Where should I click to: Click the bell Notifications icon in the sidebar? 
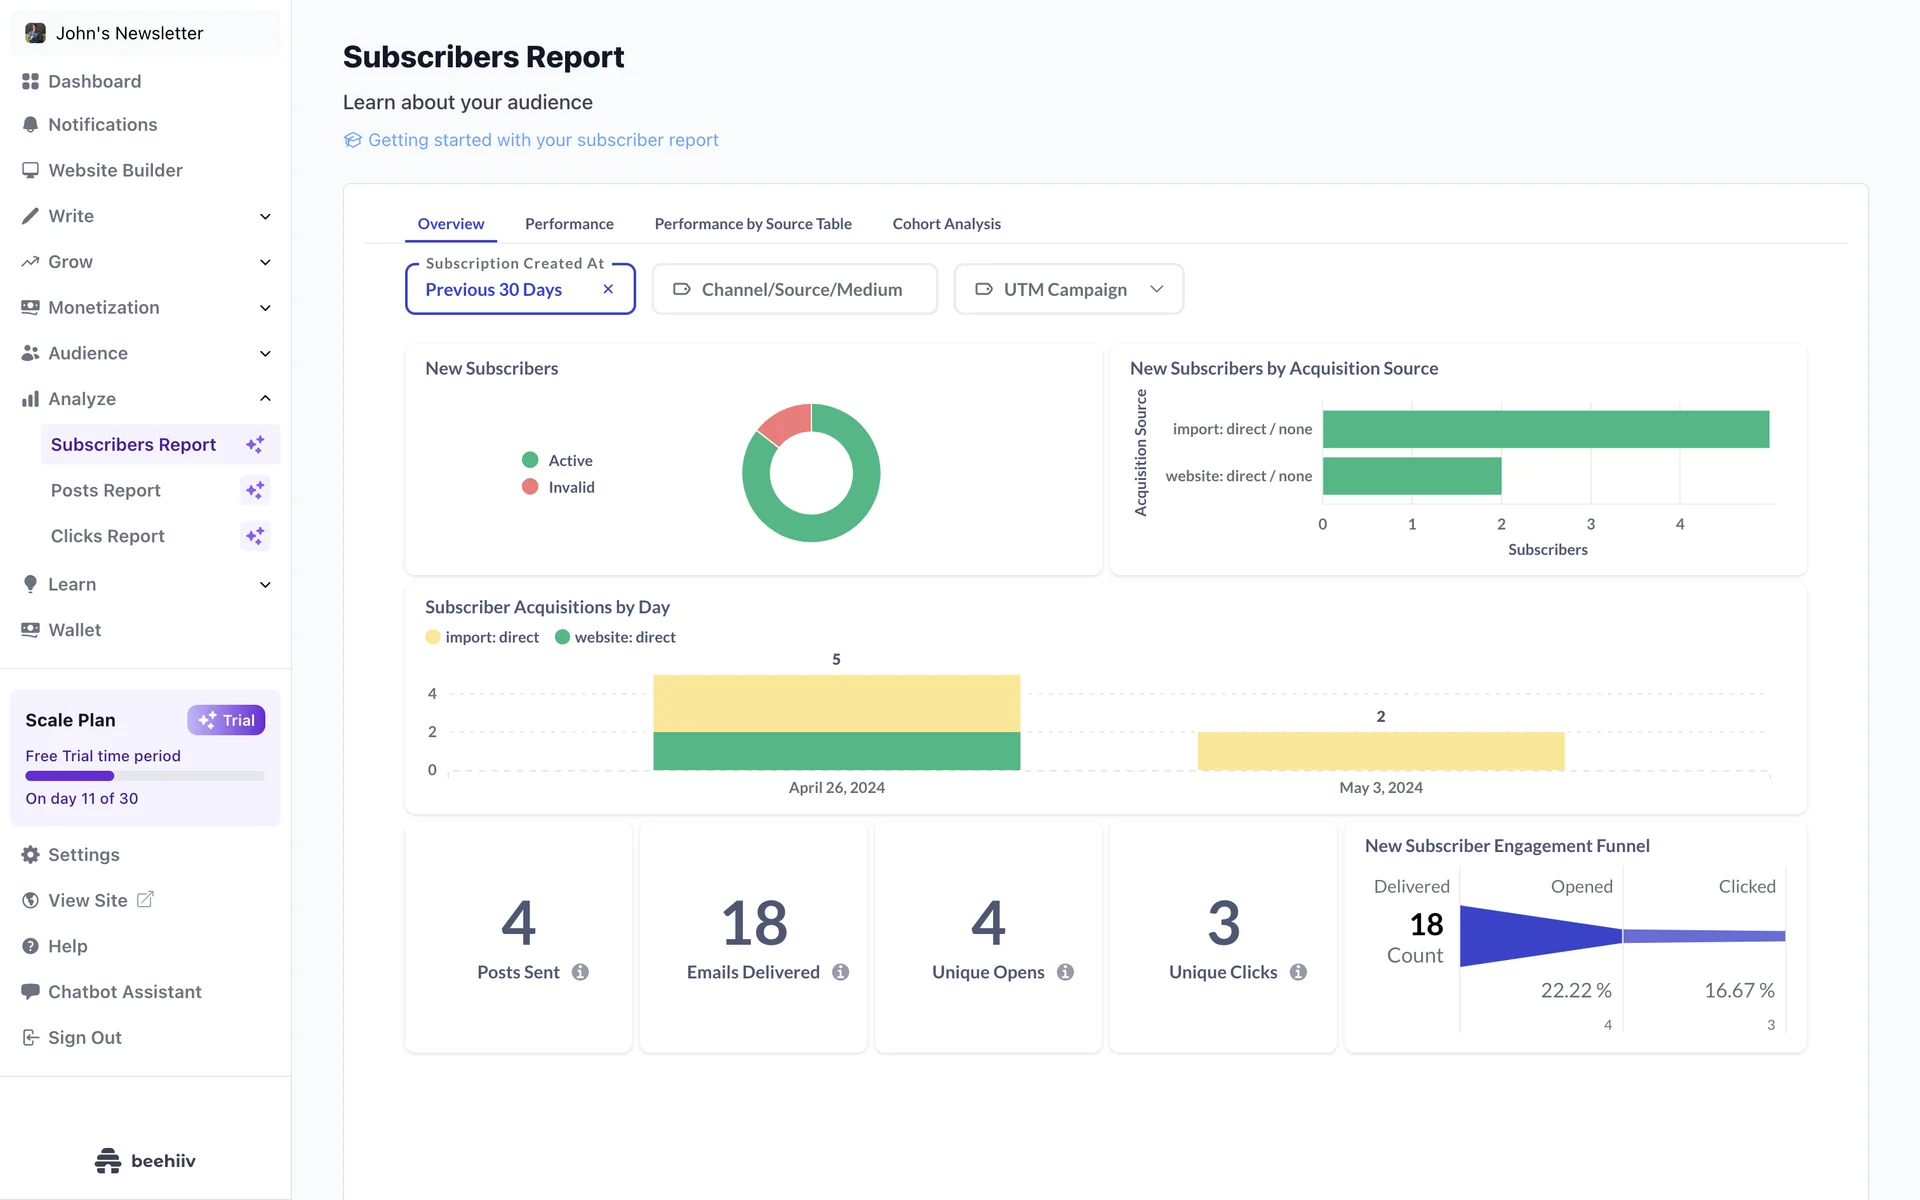tap(30, 125)
